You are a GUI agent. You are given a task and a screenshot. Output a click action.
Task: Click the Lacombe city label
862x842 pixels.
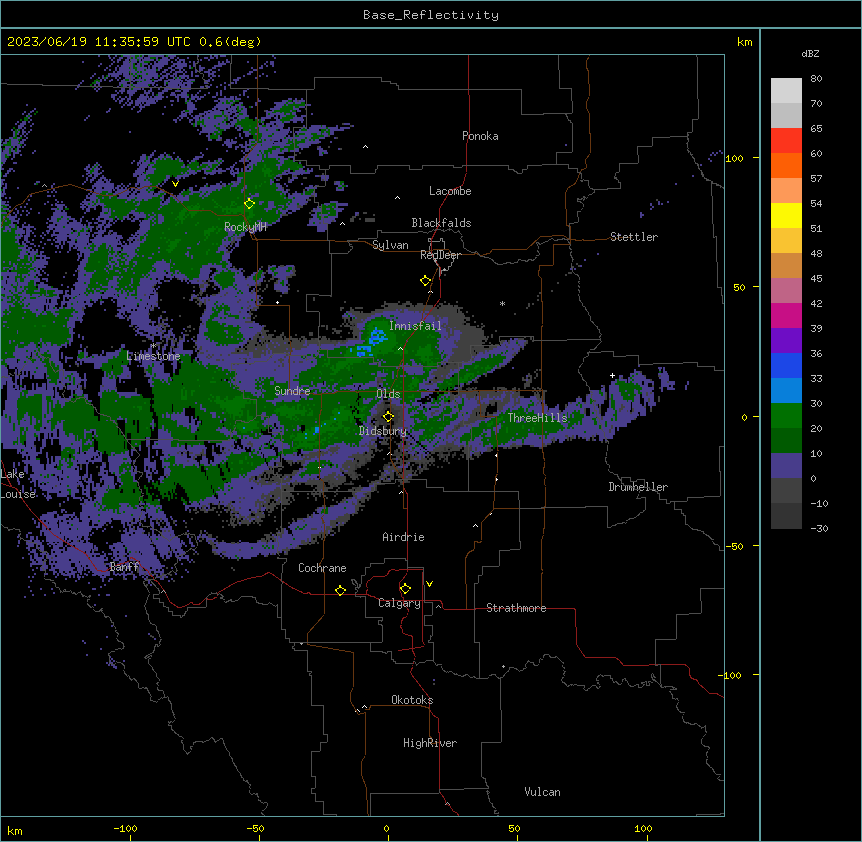pyautogui.click(x=450, y=191)
